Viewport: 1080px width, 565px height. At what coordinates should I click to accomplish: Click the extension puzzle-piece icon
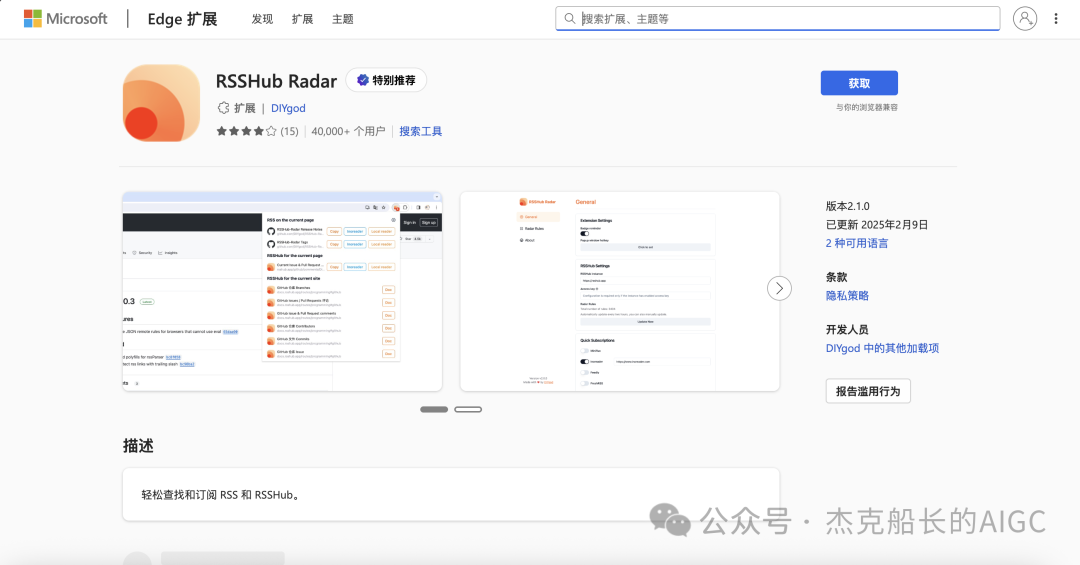(223, 108)
